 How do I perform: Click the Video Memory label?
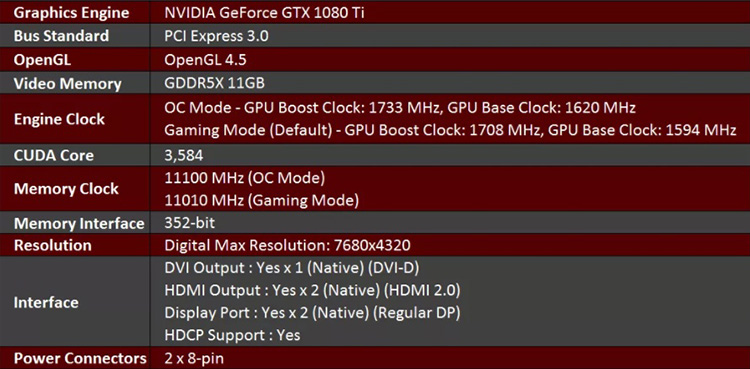tap(67, 84)
